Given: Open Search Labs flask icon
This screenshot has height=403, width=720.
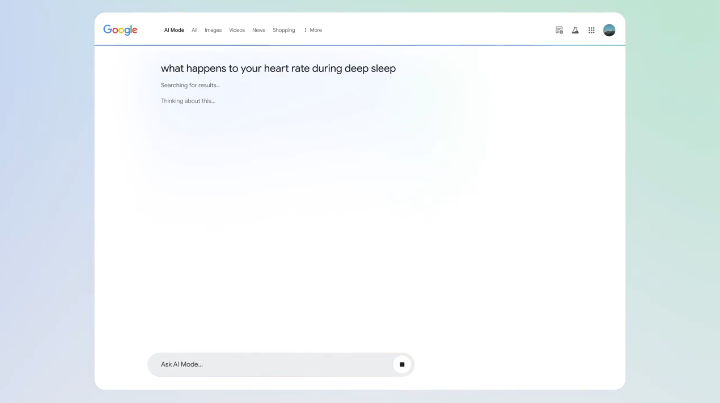Looking at the screenshot, I should (x=575, y=30).
